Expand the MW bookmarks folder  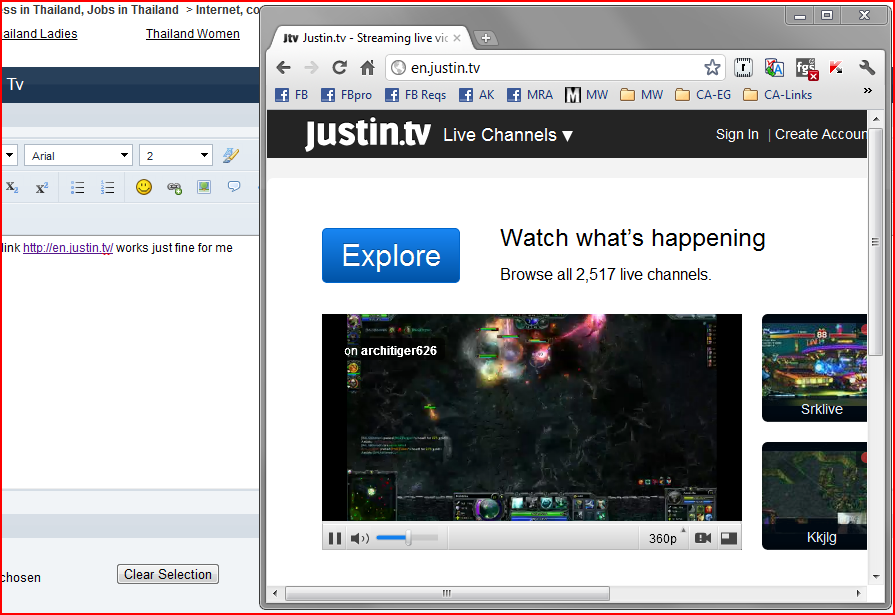642,95
